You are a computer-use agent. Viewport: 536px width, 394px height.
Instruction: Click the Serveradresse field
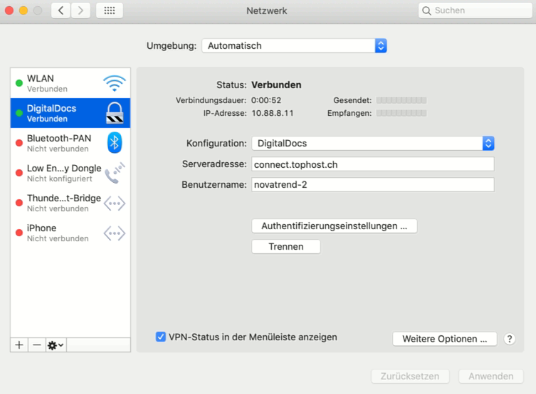pyautogui.click(x=373, y=164)
